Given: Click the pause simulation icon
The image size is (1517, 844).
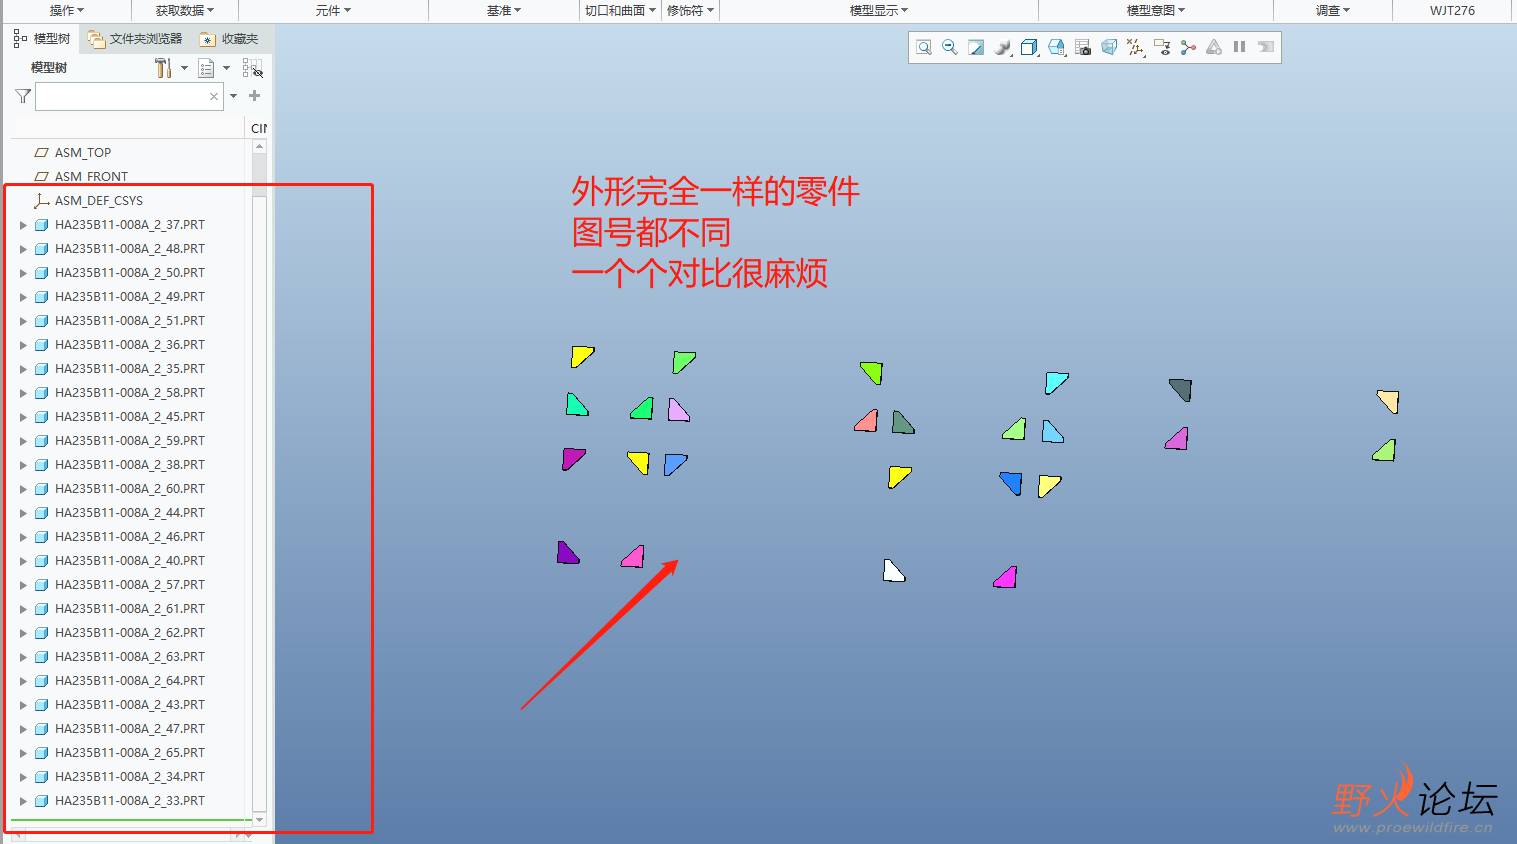Looking at the screenshot, I should (x=1240, y=47).
